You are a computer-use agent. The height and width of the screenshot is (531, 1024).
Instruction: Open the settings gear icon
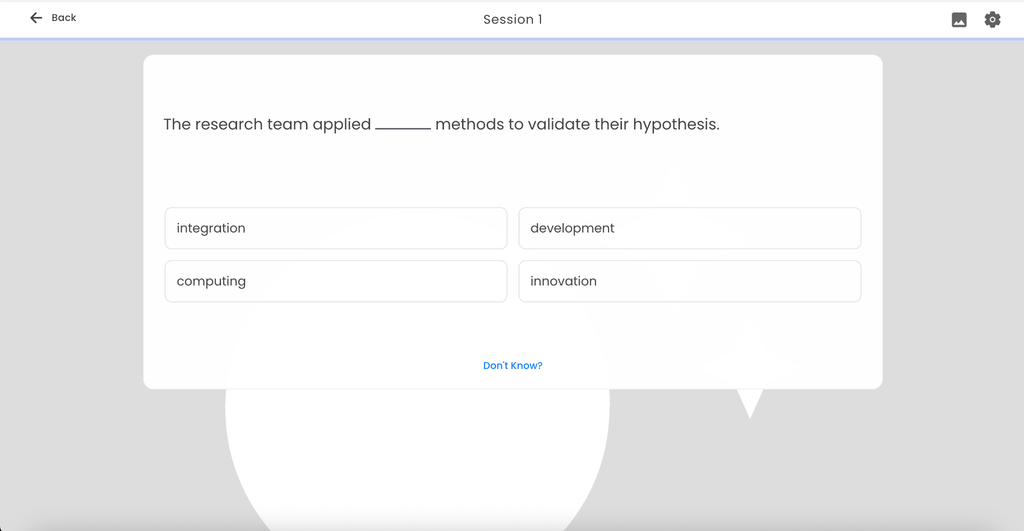[992, 20]
